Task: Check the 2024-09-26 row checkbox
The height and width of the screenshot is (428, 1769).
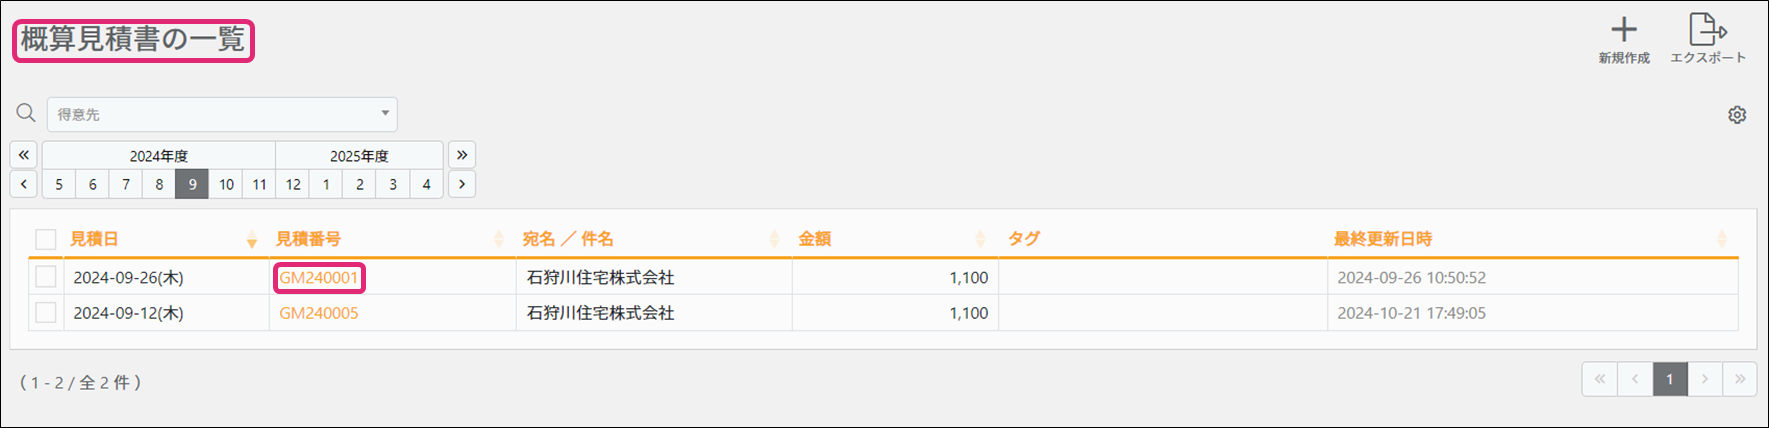Action: [46, 277]
